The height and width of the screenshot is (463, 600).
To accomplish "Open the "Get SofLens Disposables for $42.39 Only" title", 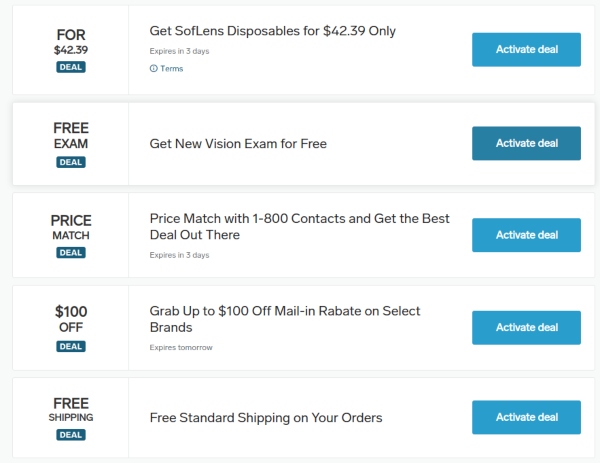I will click(x=272, y=31).
